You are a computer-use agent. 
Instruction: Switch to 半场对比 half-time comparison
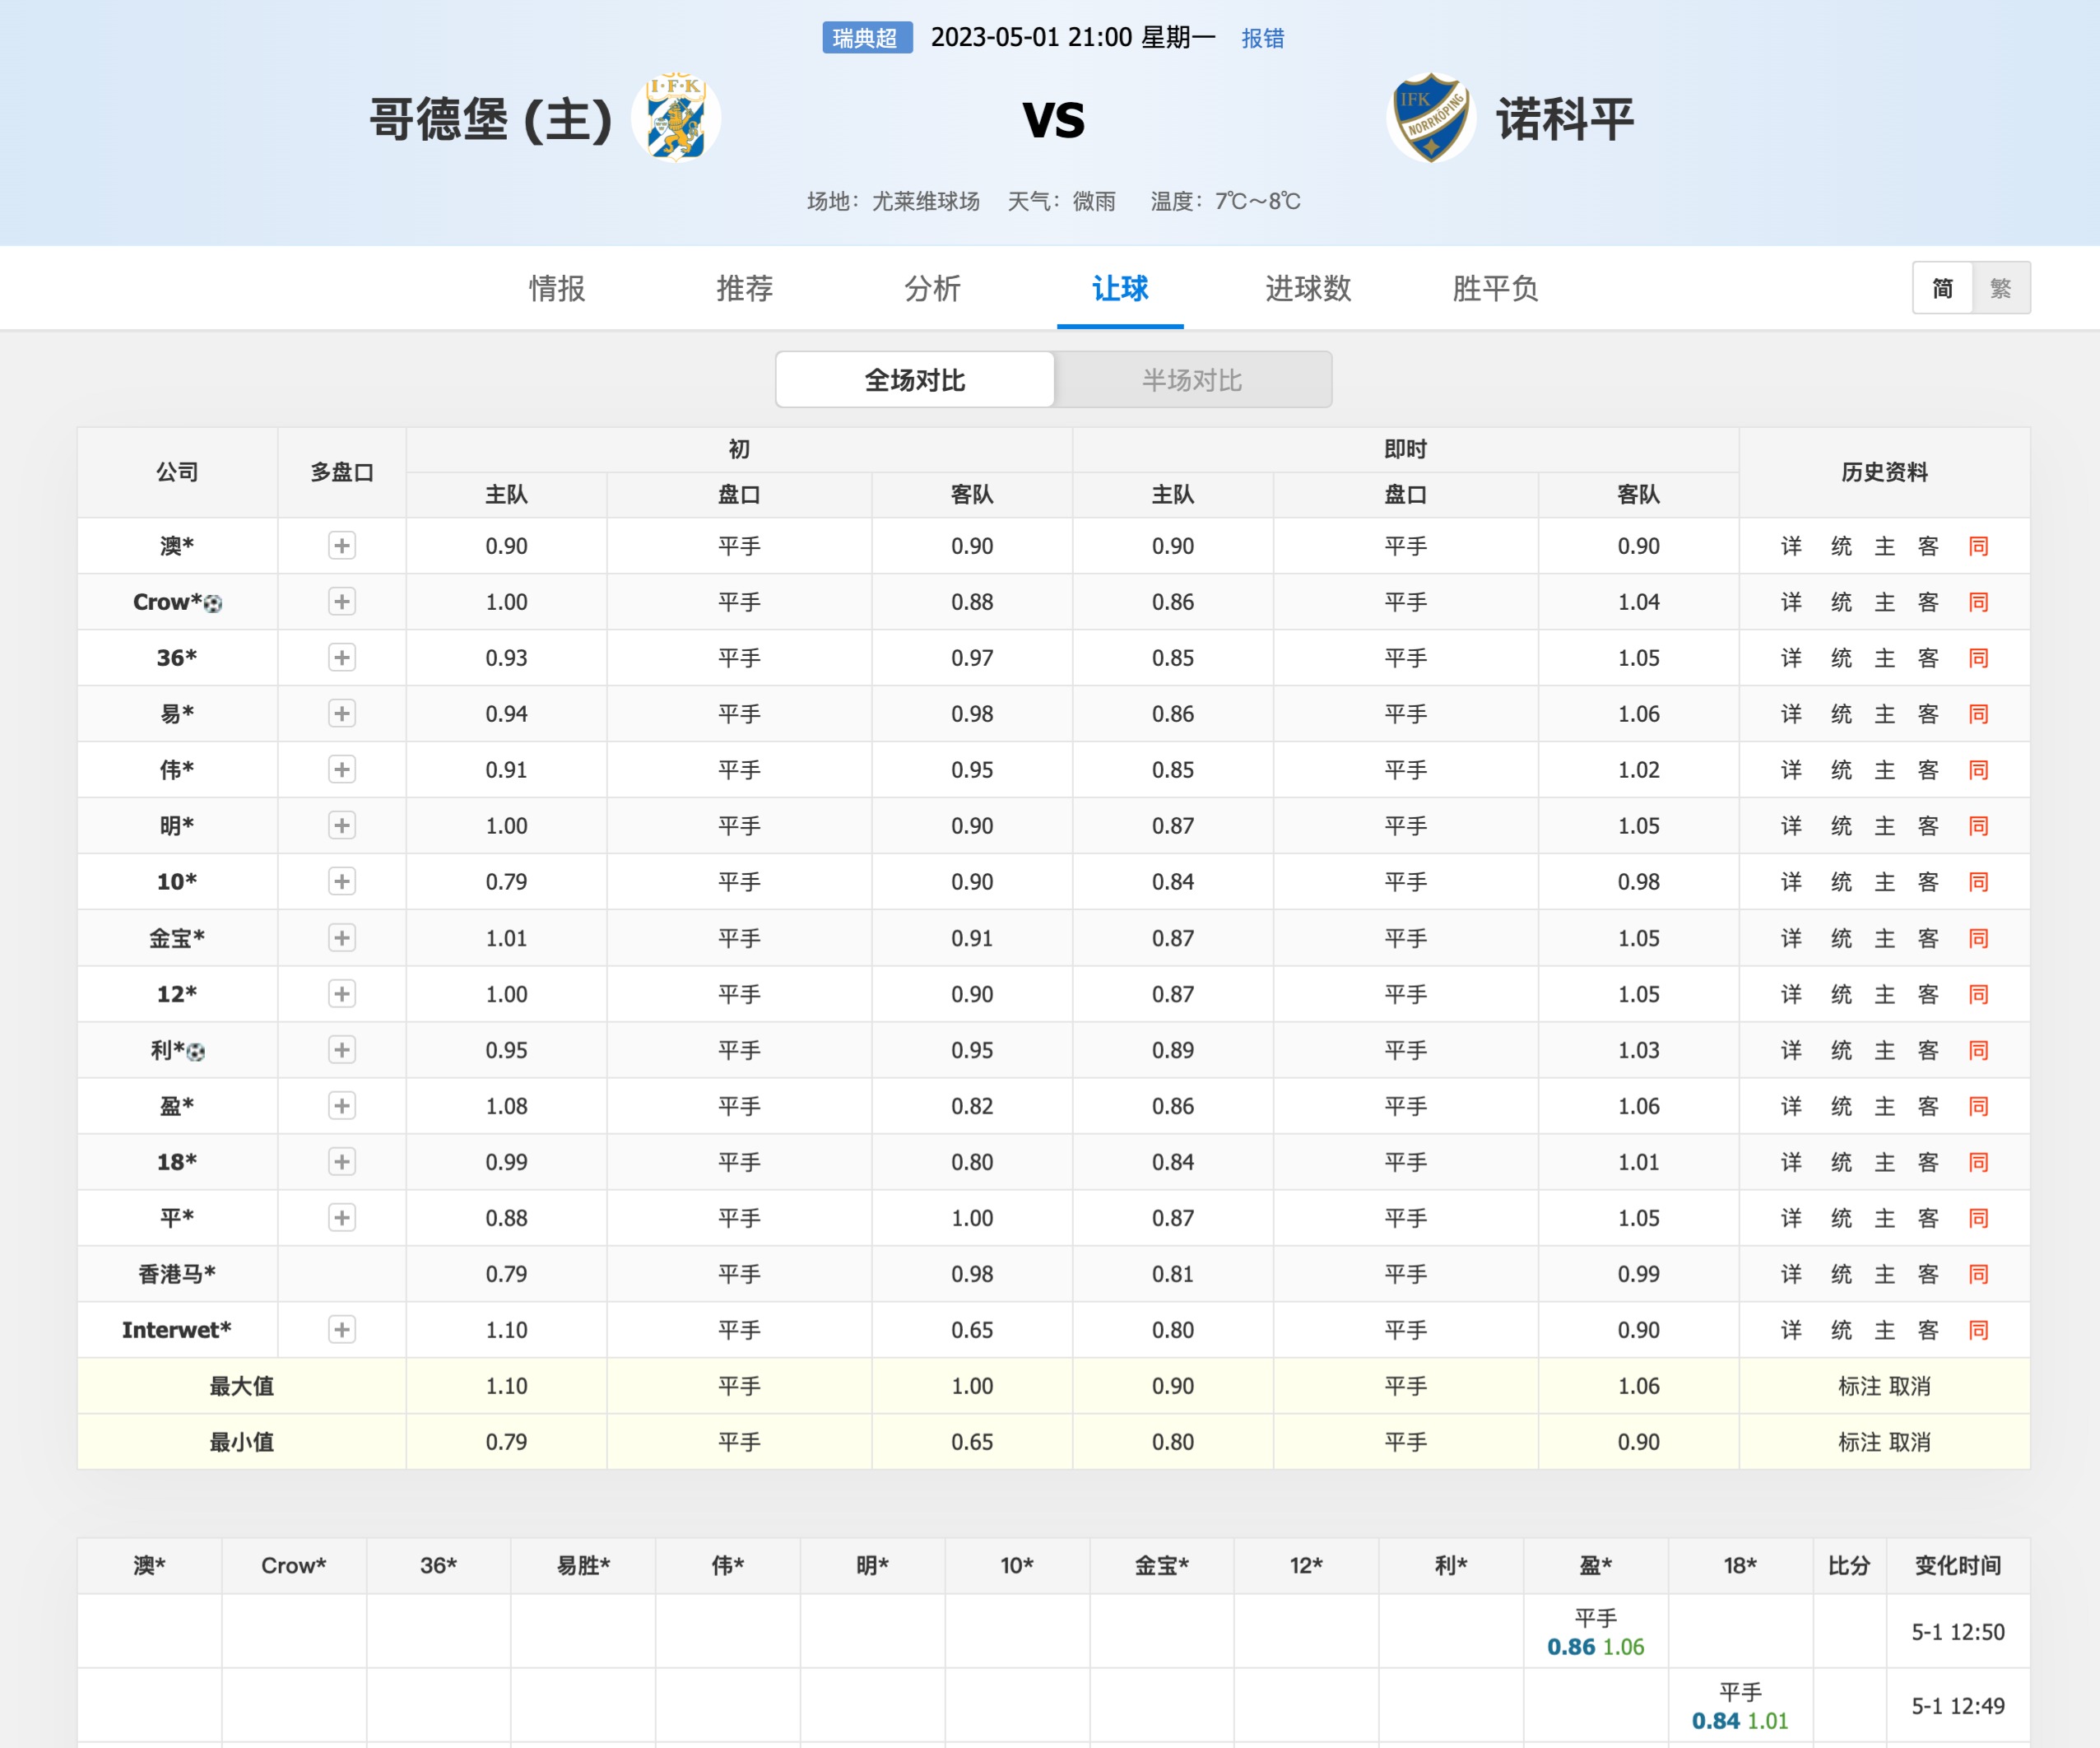1192,379
